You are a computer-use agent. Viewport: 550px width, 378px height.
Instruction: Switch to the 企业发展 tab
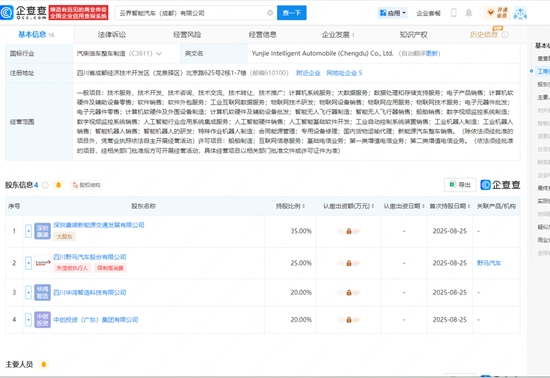tap(338, 34)
